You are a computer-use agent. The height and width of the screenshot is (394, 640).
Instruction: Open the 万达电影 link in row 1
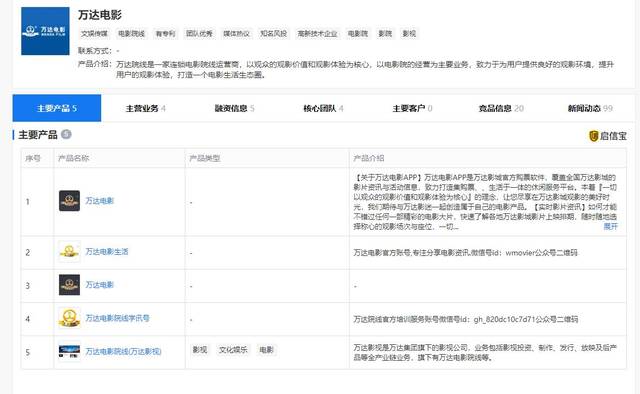pos(100,200)
